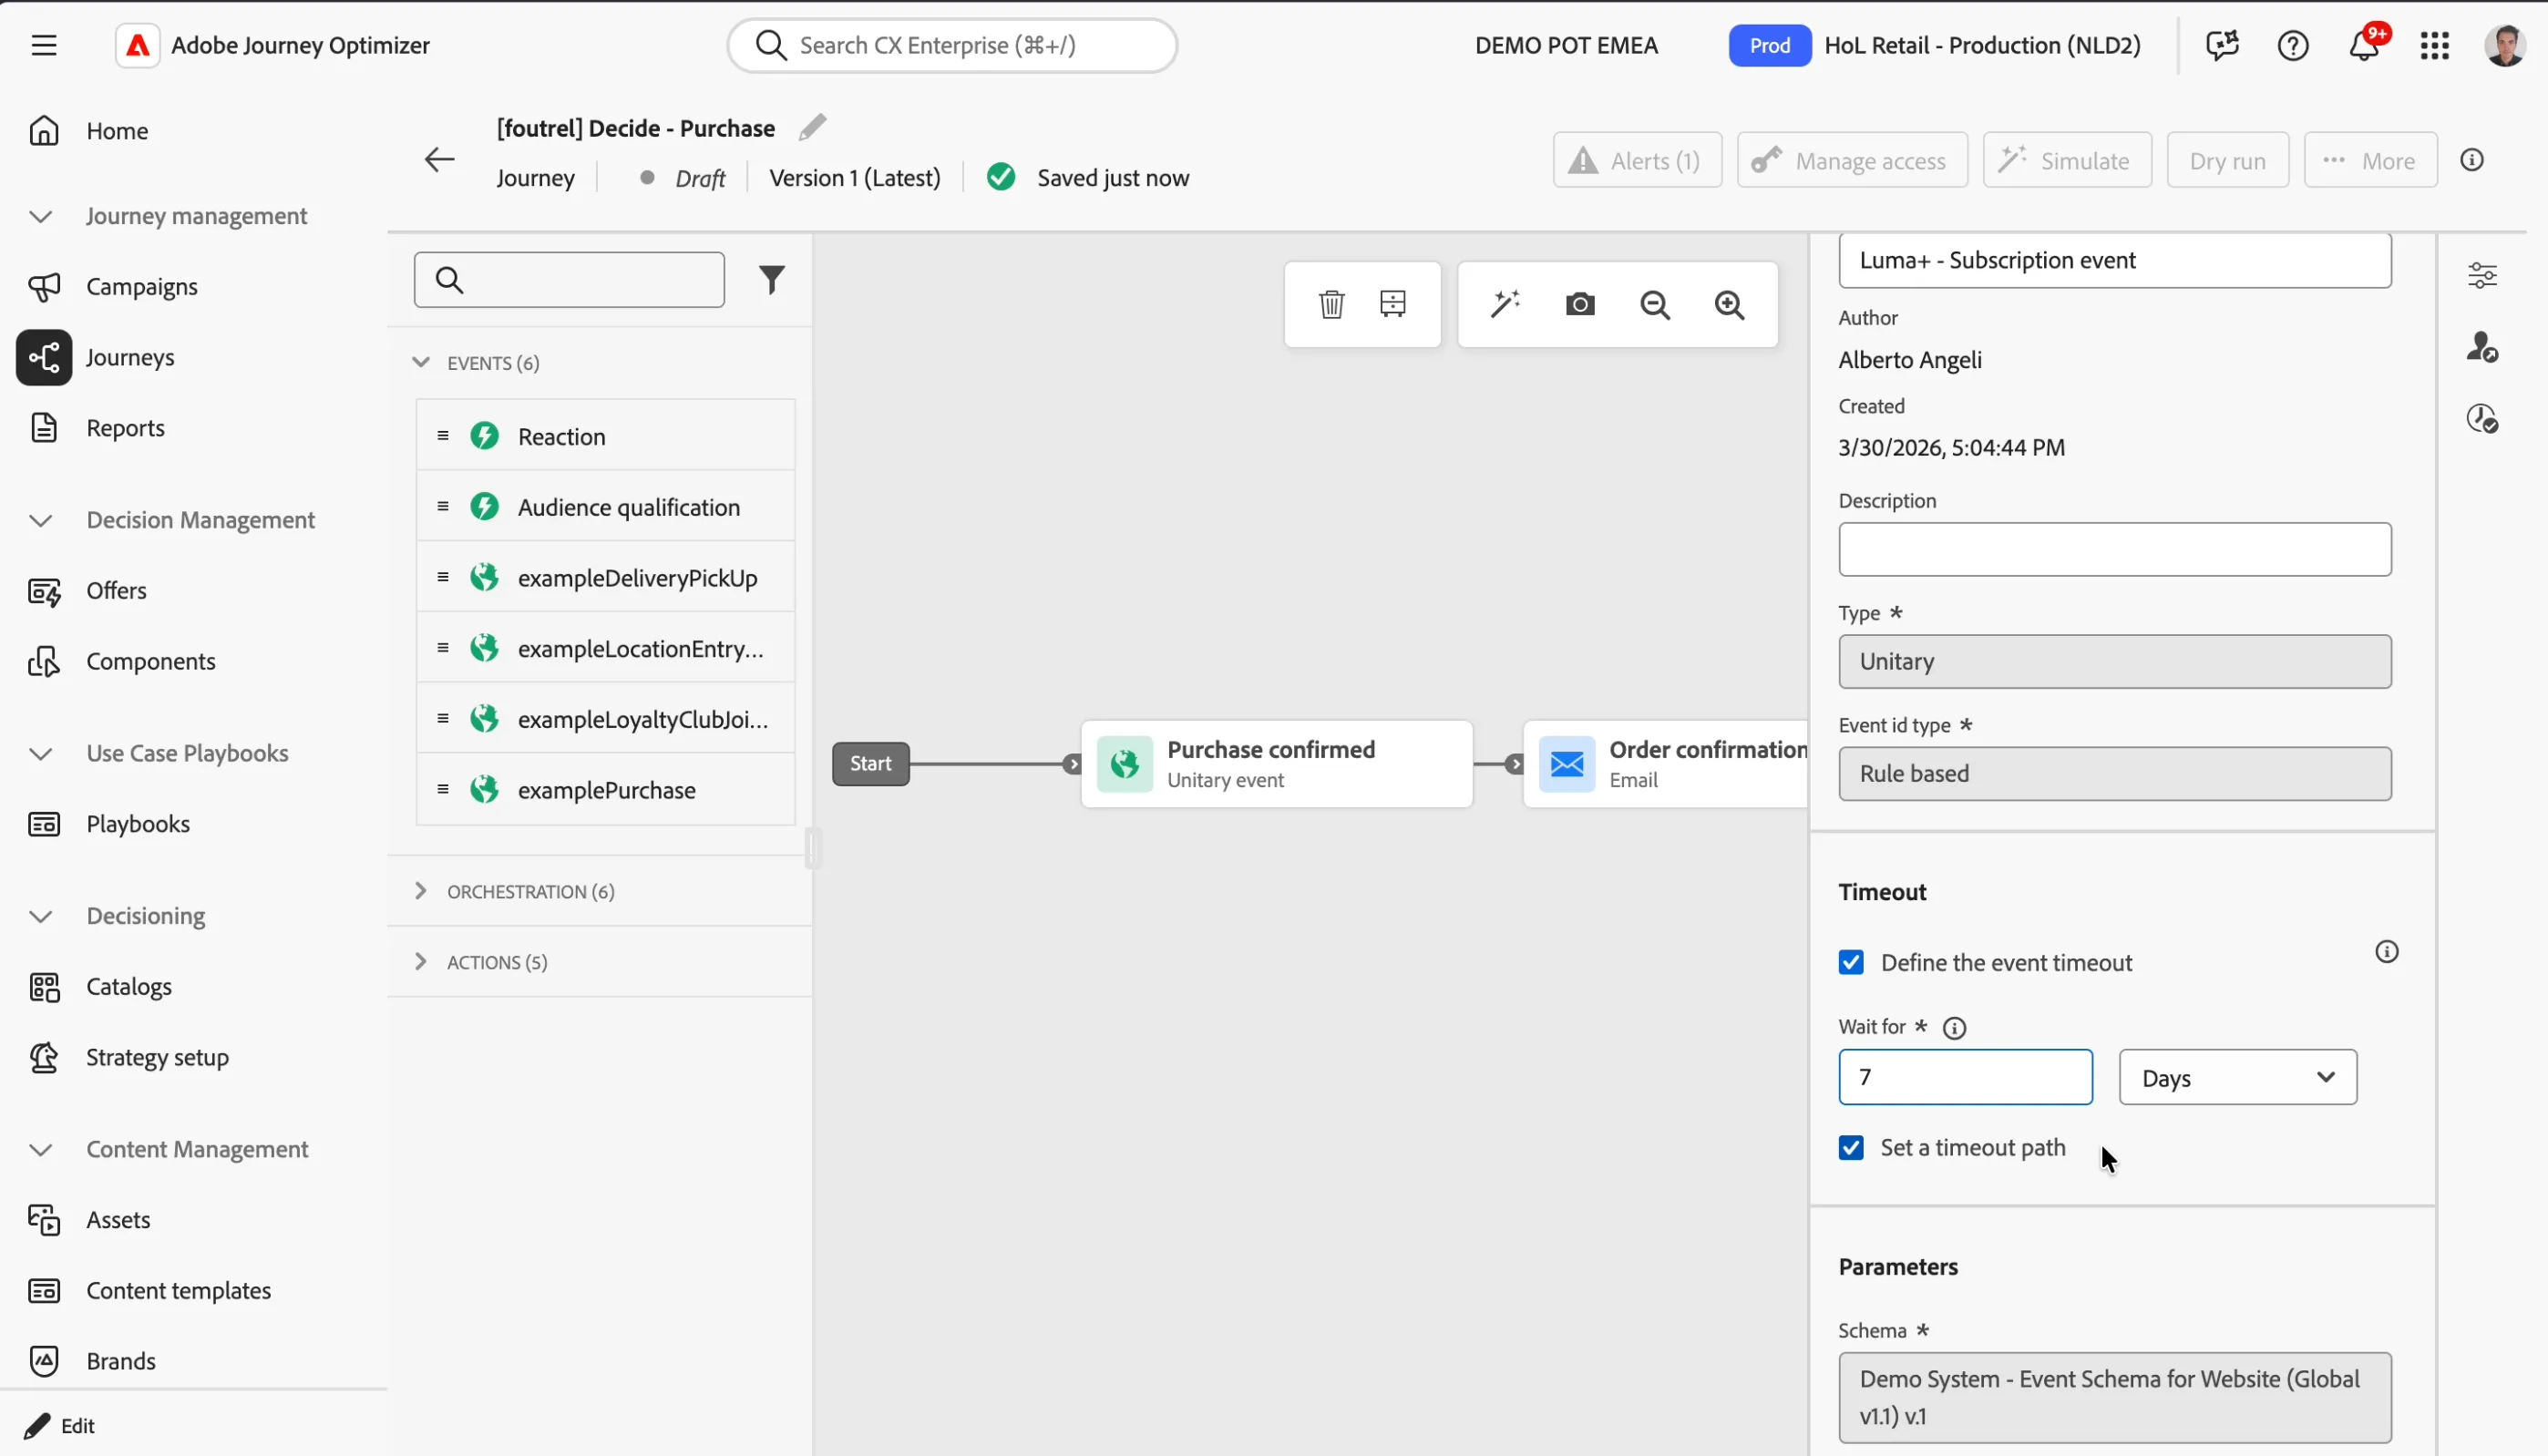The width and height of the screenshot is (2548, 1456).
Task: Zoom in the journey canvas
Action: point(1730,304)
